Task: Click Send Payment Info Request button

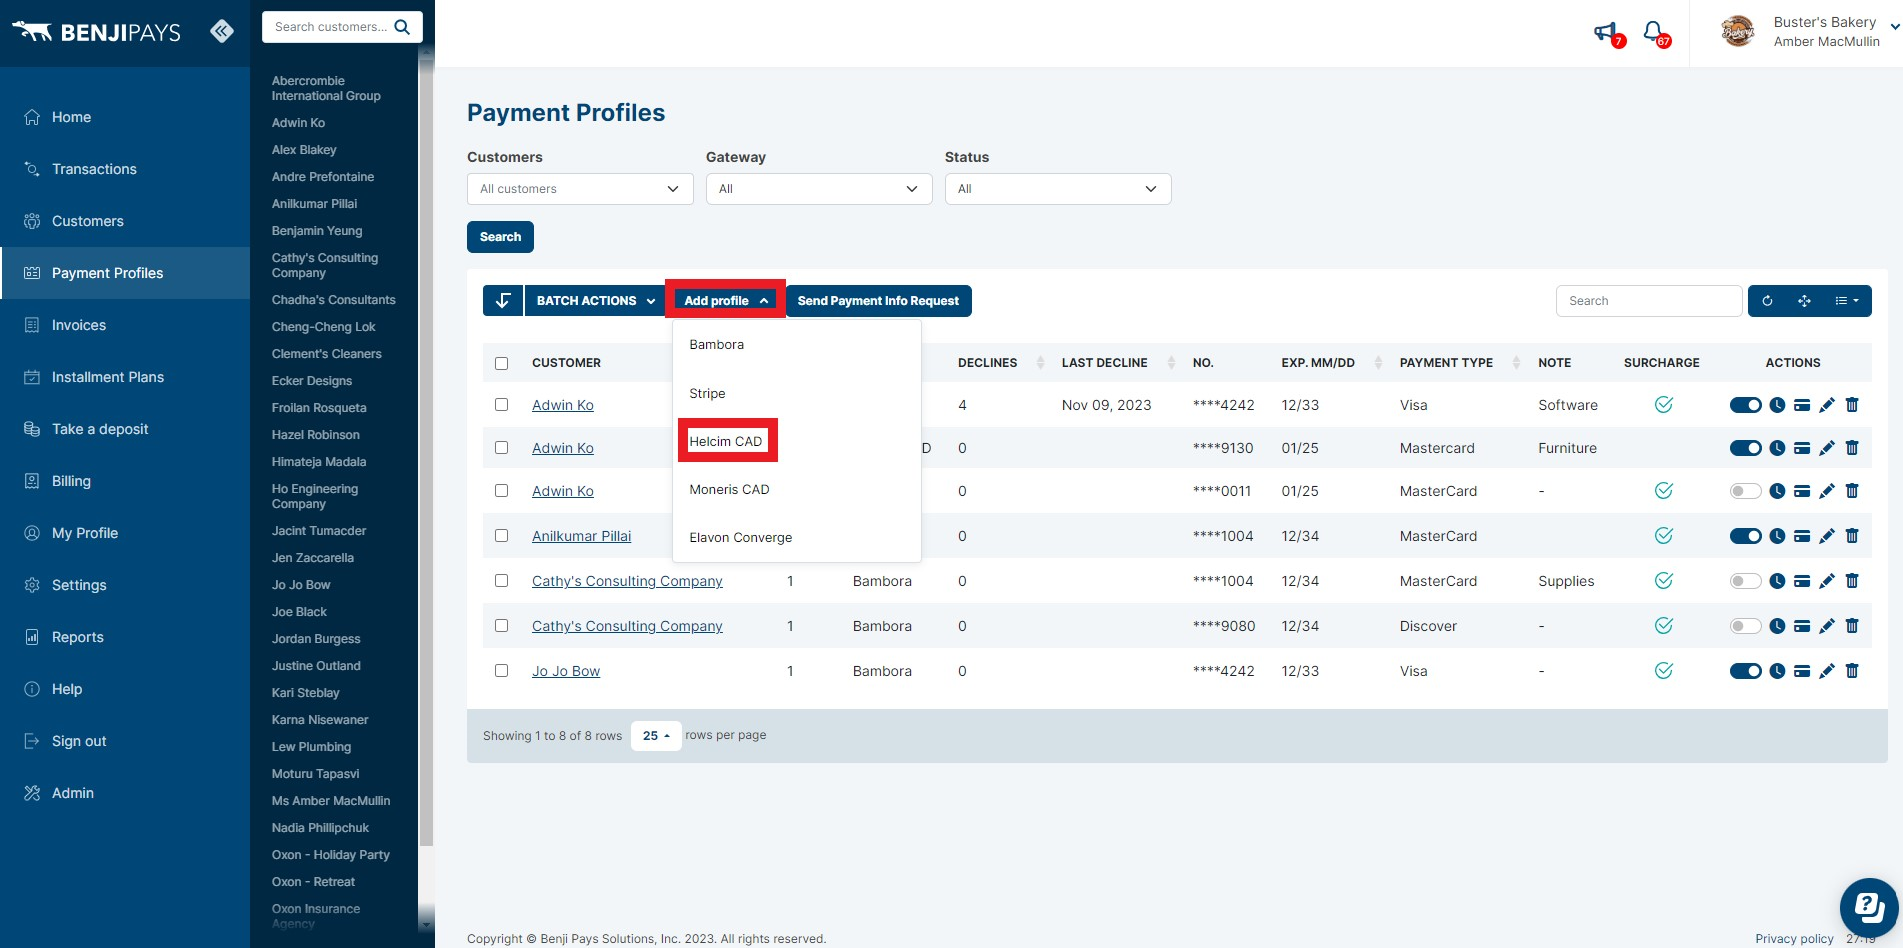Action: [878, 301]
